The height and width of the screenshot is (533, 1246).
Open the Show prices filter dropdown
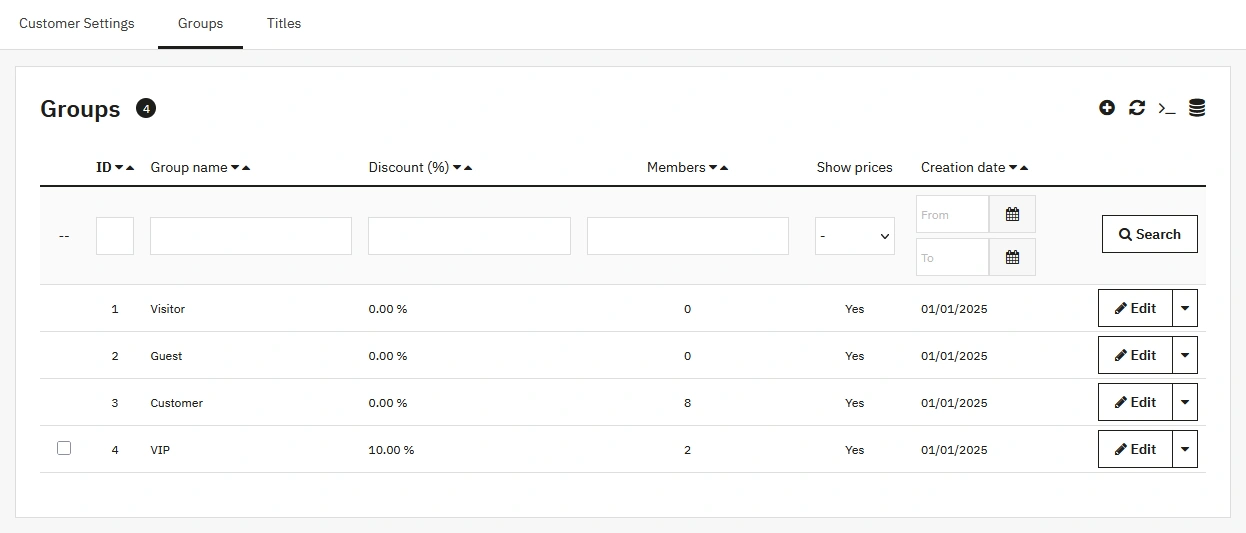click(854, 236)
